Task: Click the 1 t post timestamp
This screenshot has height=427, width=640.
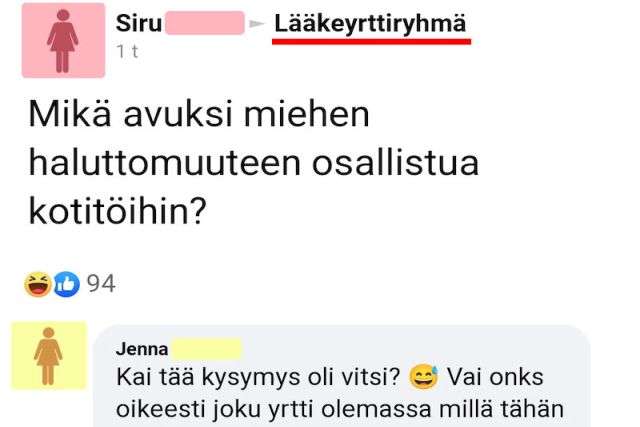Action: [127, 52]
